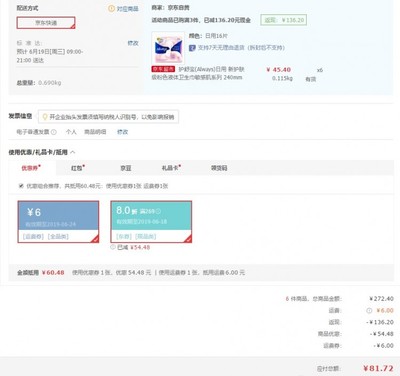Open the sanitary pad product thumbnail
This screenshot has width=400, height=376.
point(168,48)
